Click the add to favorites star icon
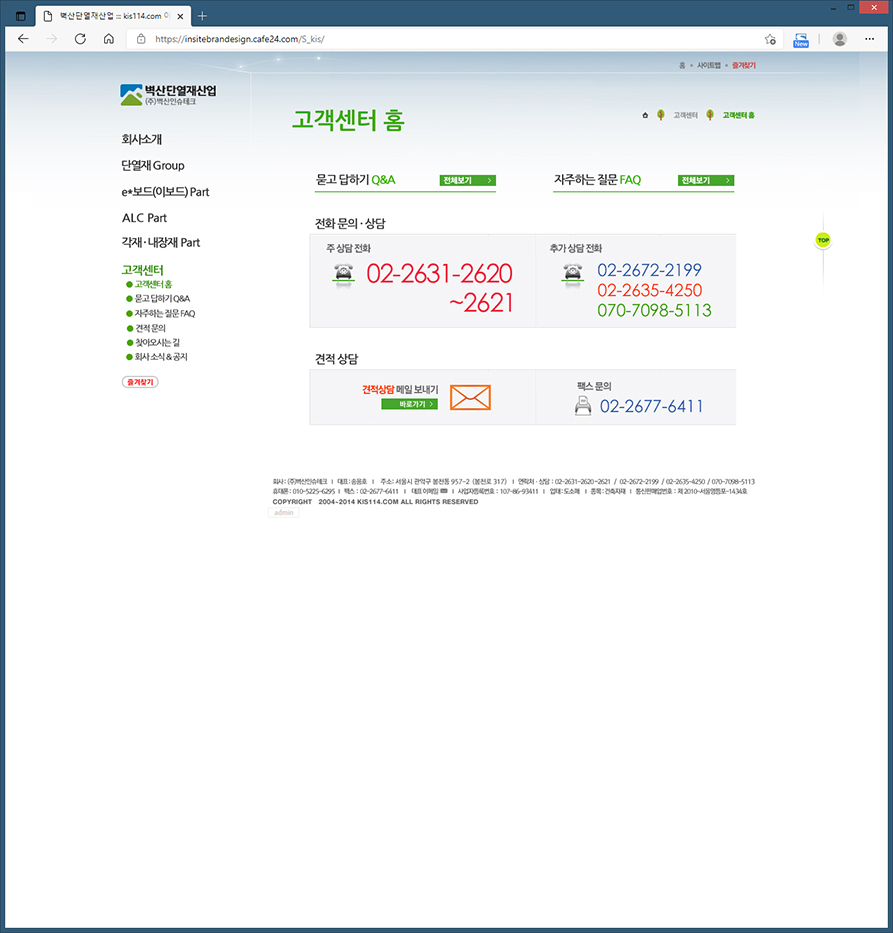This screenshot has width=893, height=933. point(769,39)
